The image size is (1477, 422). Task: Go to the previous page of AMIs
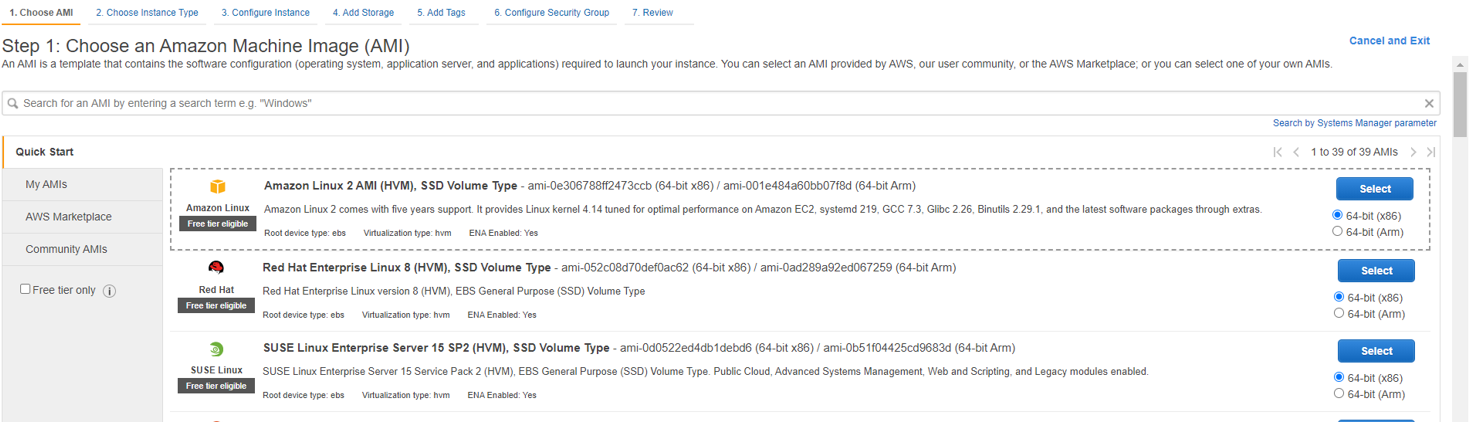click(x=1296, y=152)
